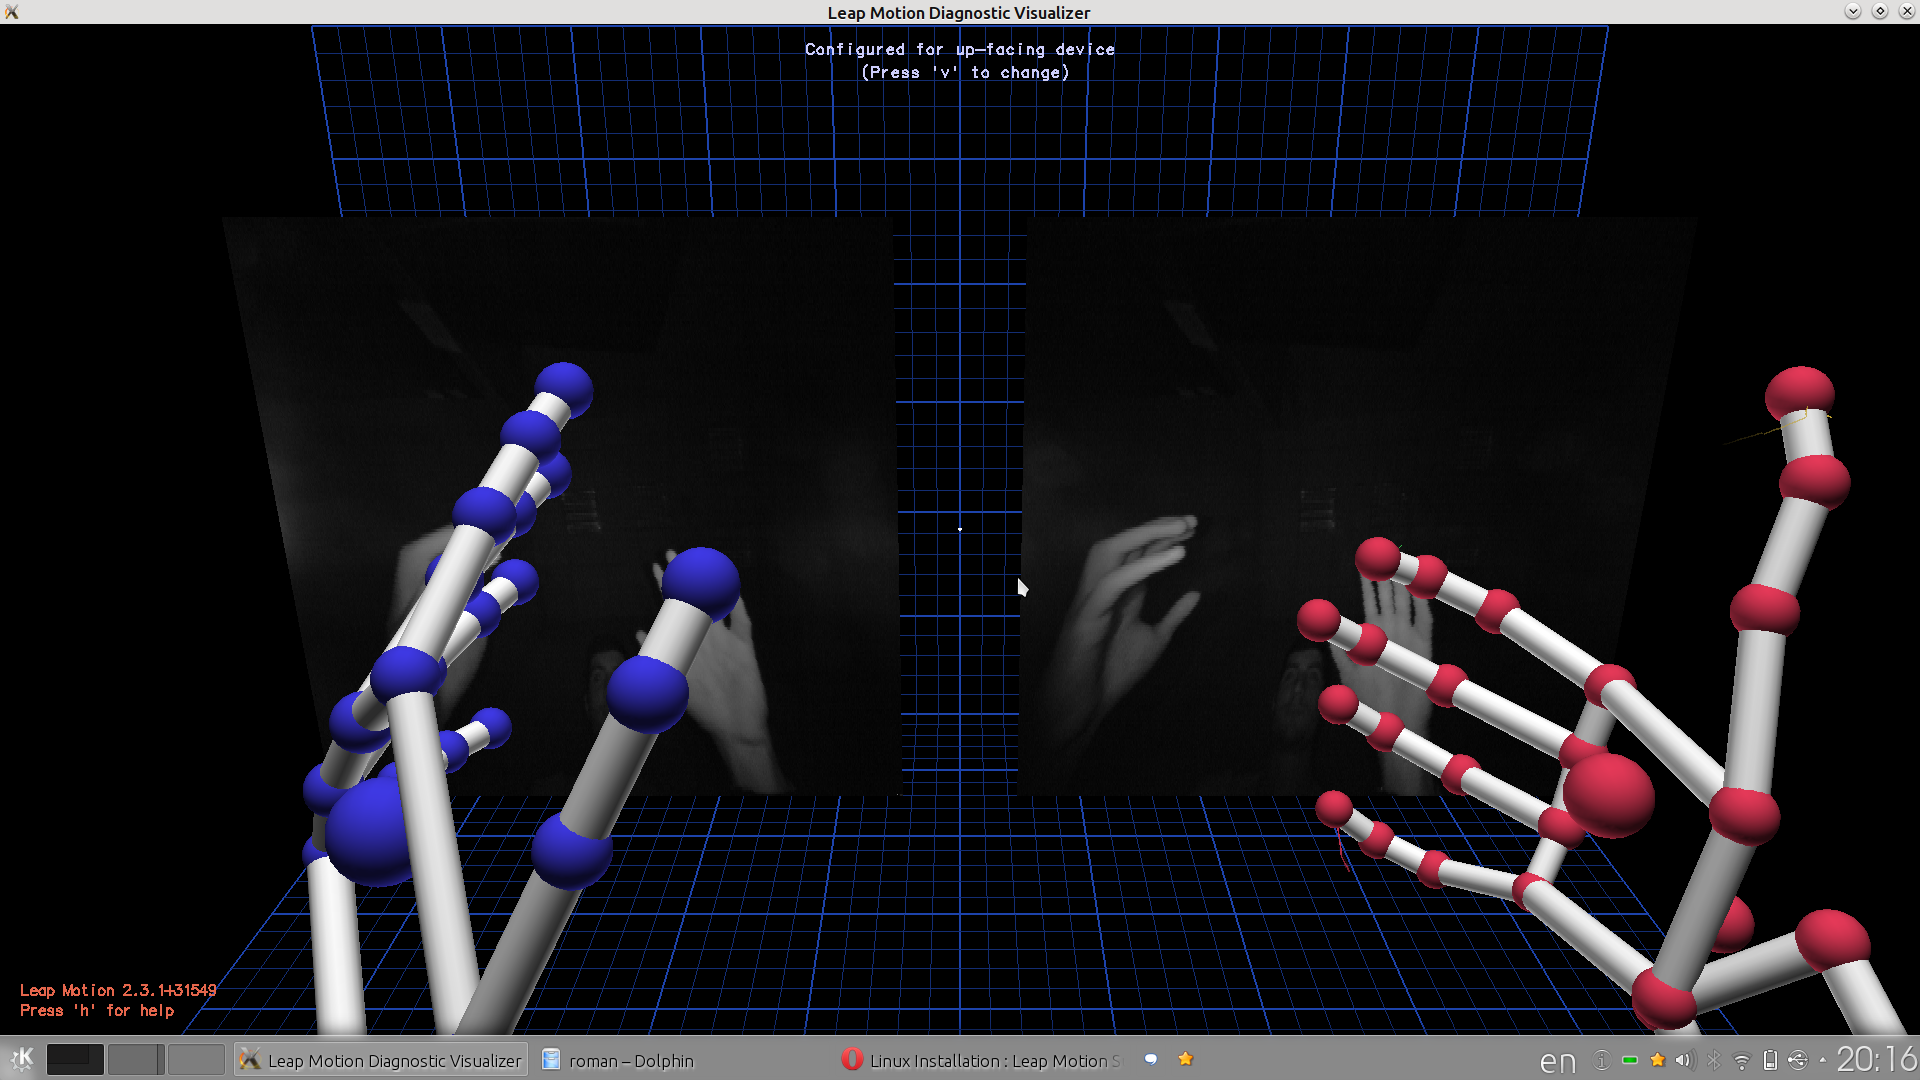Click the star tray icon near volume
The width and height of the screenshot is (1920, 1080).
point(1657,1060)
